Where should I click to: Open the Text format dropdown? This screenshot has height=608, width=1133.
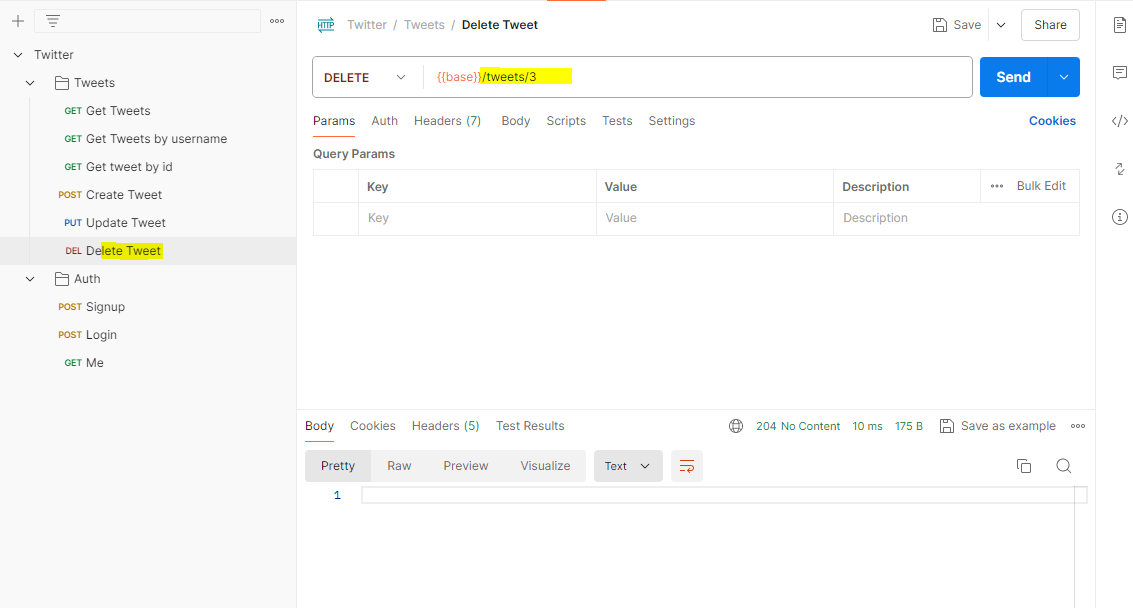point(628,466)
